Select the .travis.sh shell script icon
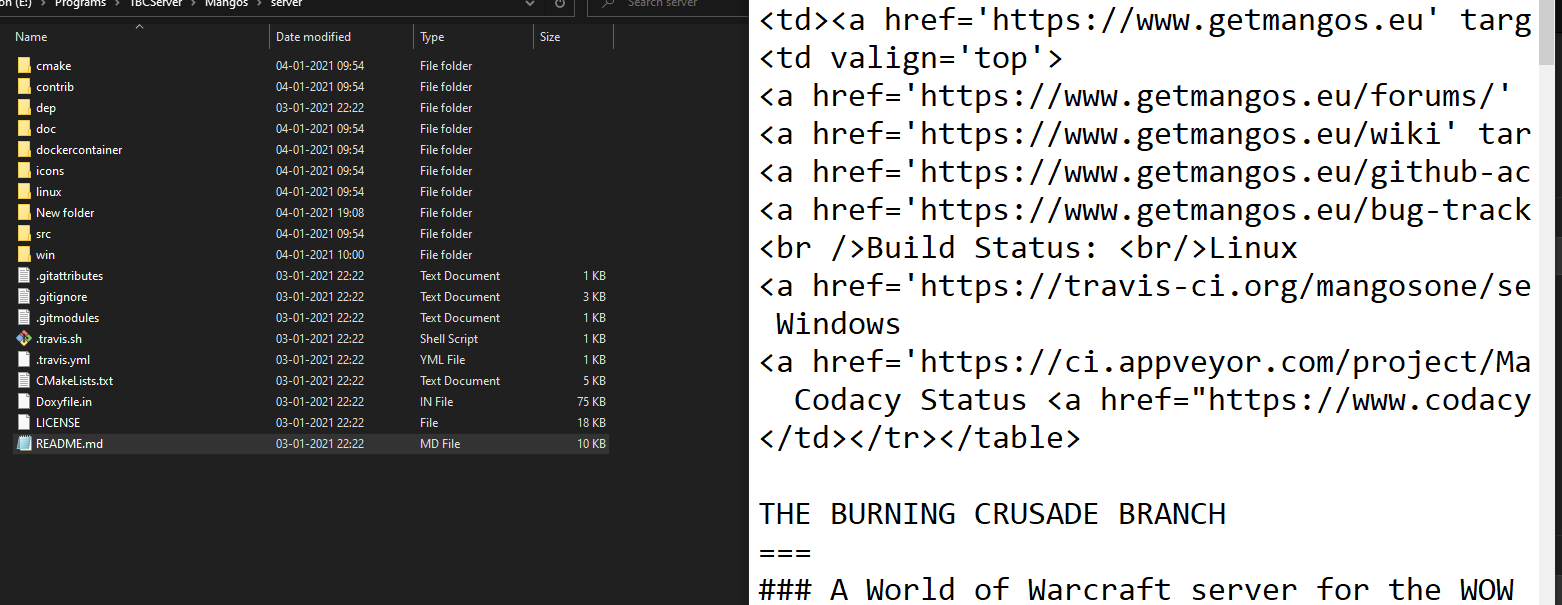The height and width of the screenshot is (605, 1562). click(24, 339)
